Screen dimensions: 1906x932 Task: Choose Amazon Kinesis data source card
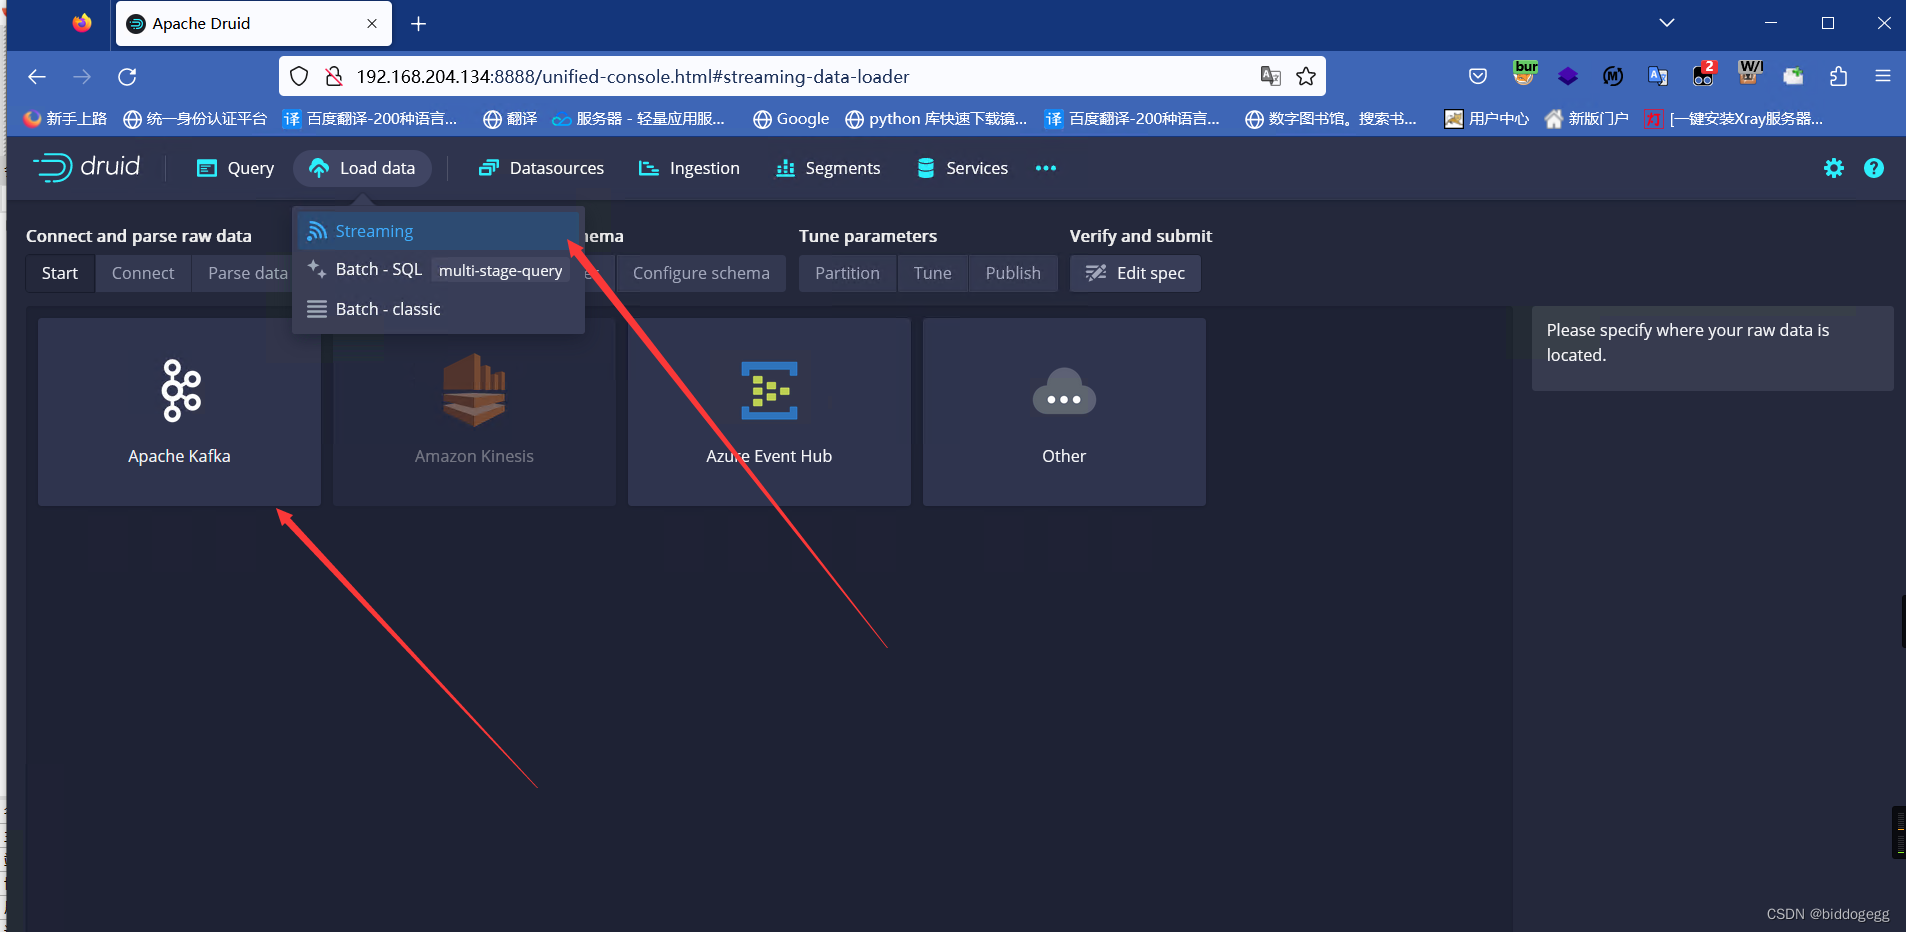click(x=474, y=412)
